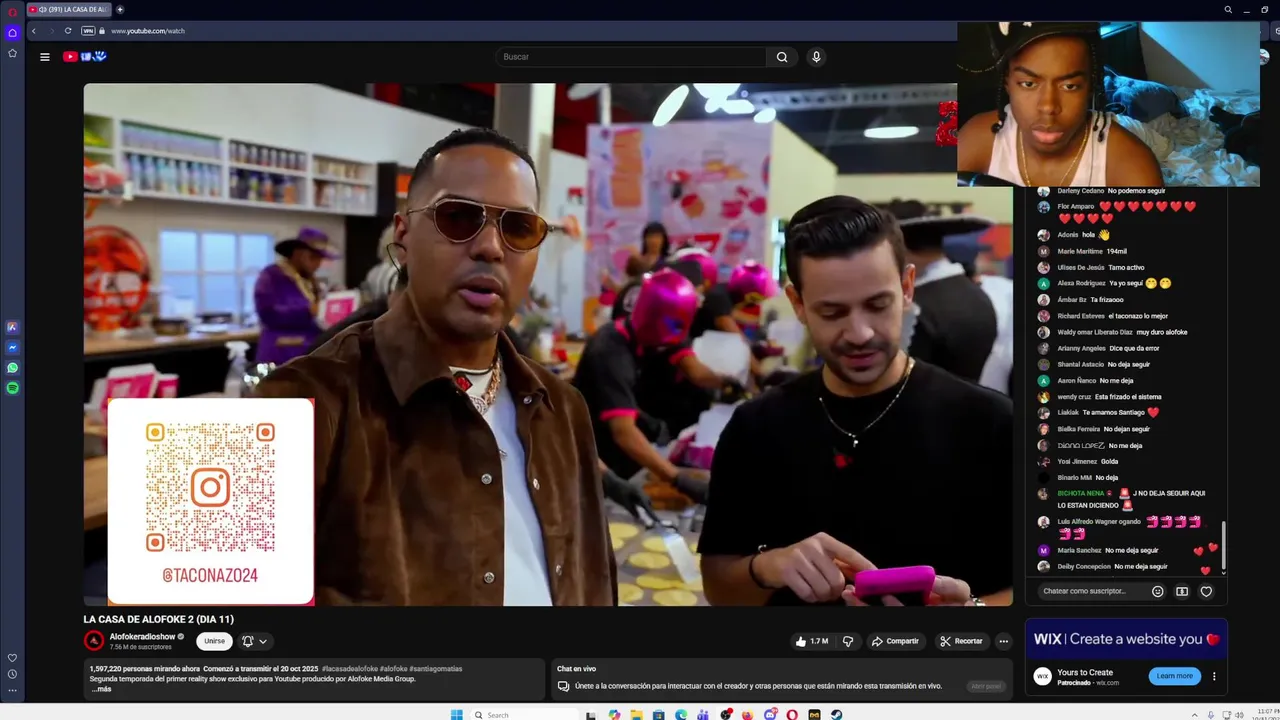This screenshot has width=1280, height=720.
Task: Open the Opera sidebar home icon
Action: (x=12, y=33)
